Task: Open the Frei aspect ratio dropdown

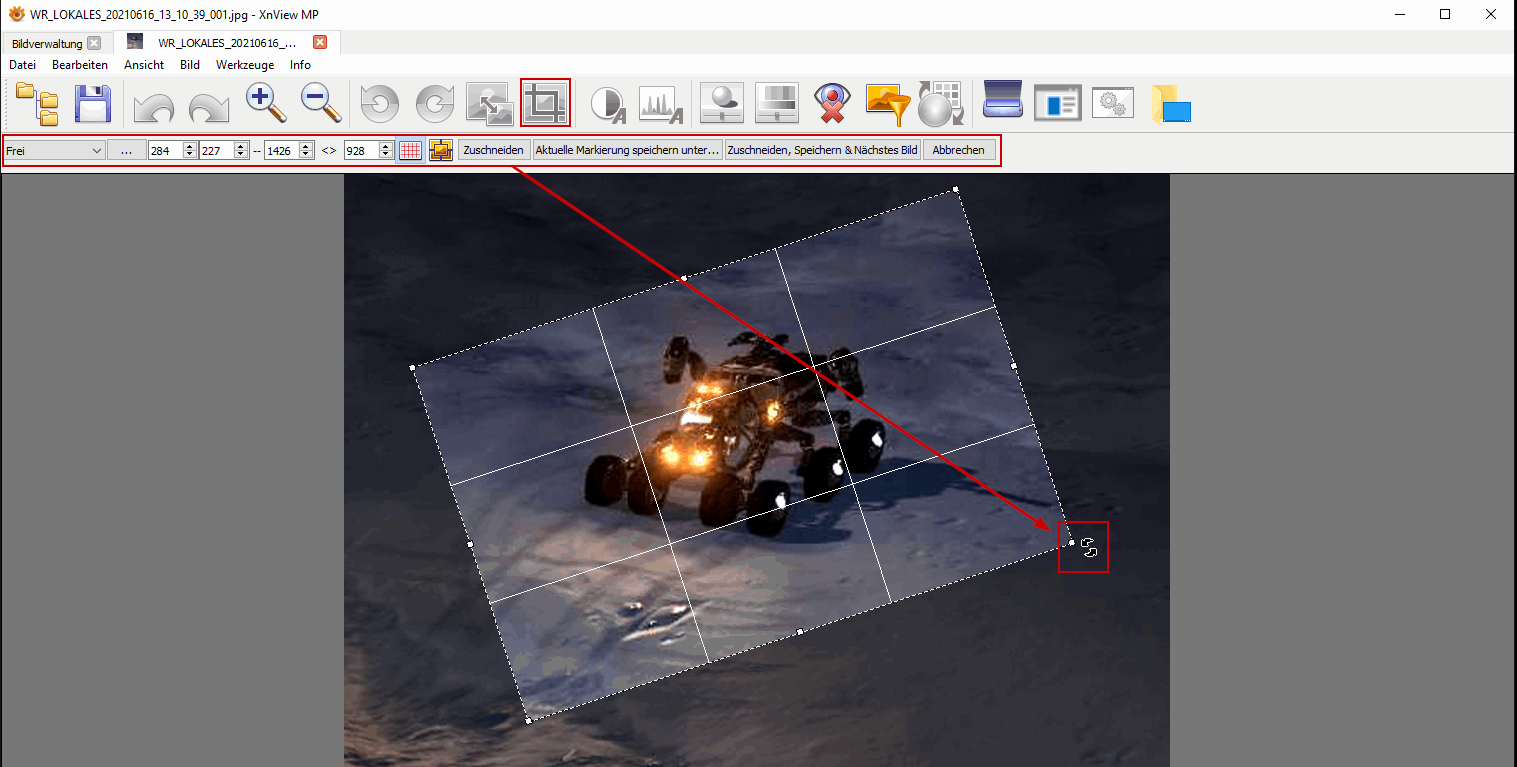Action: tap(54, 150)
